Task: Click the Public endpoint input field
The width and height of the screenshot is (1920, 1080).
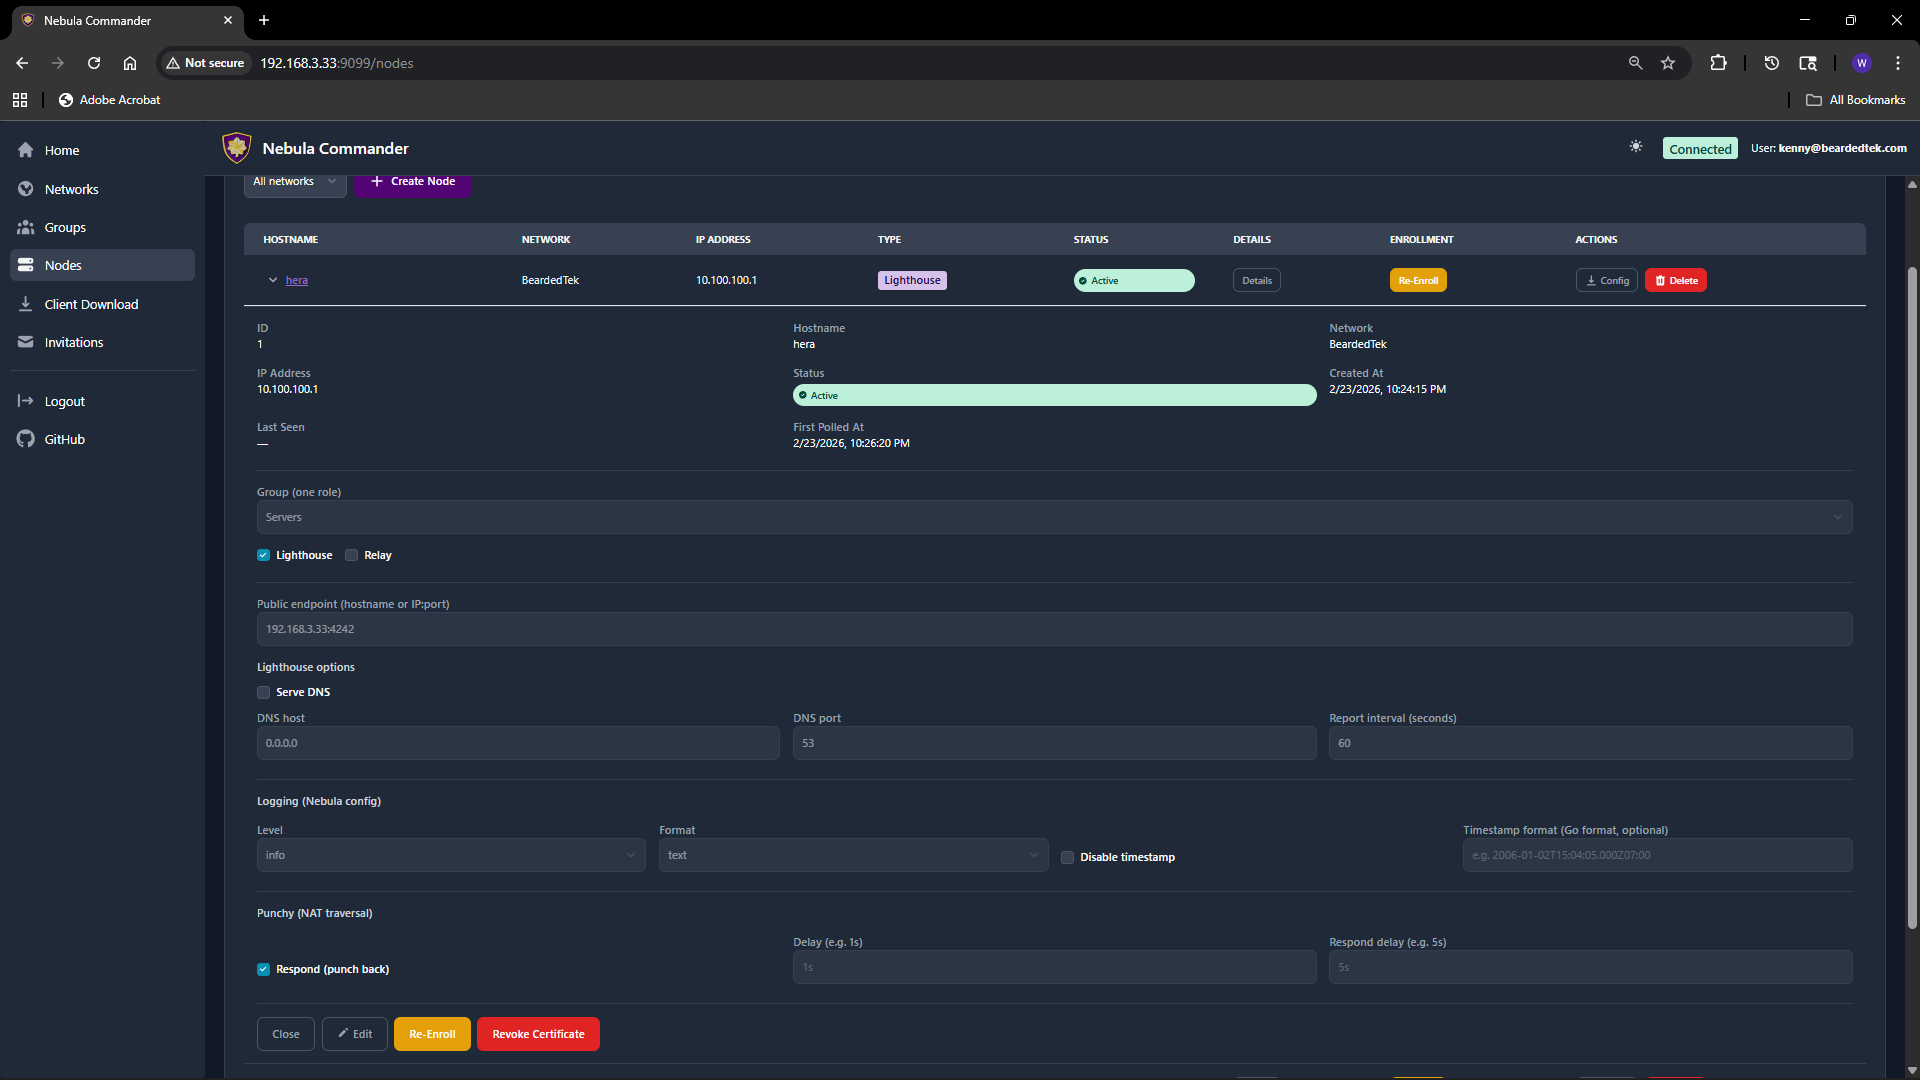Action: tap(1053, 629)
